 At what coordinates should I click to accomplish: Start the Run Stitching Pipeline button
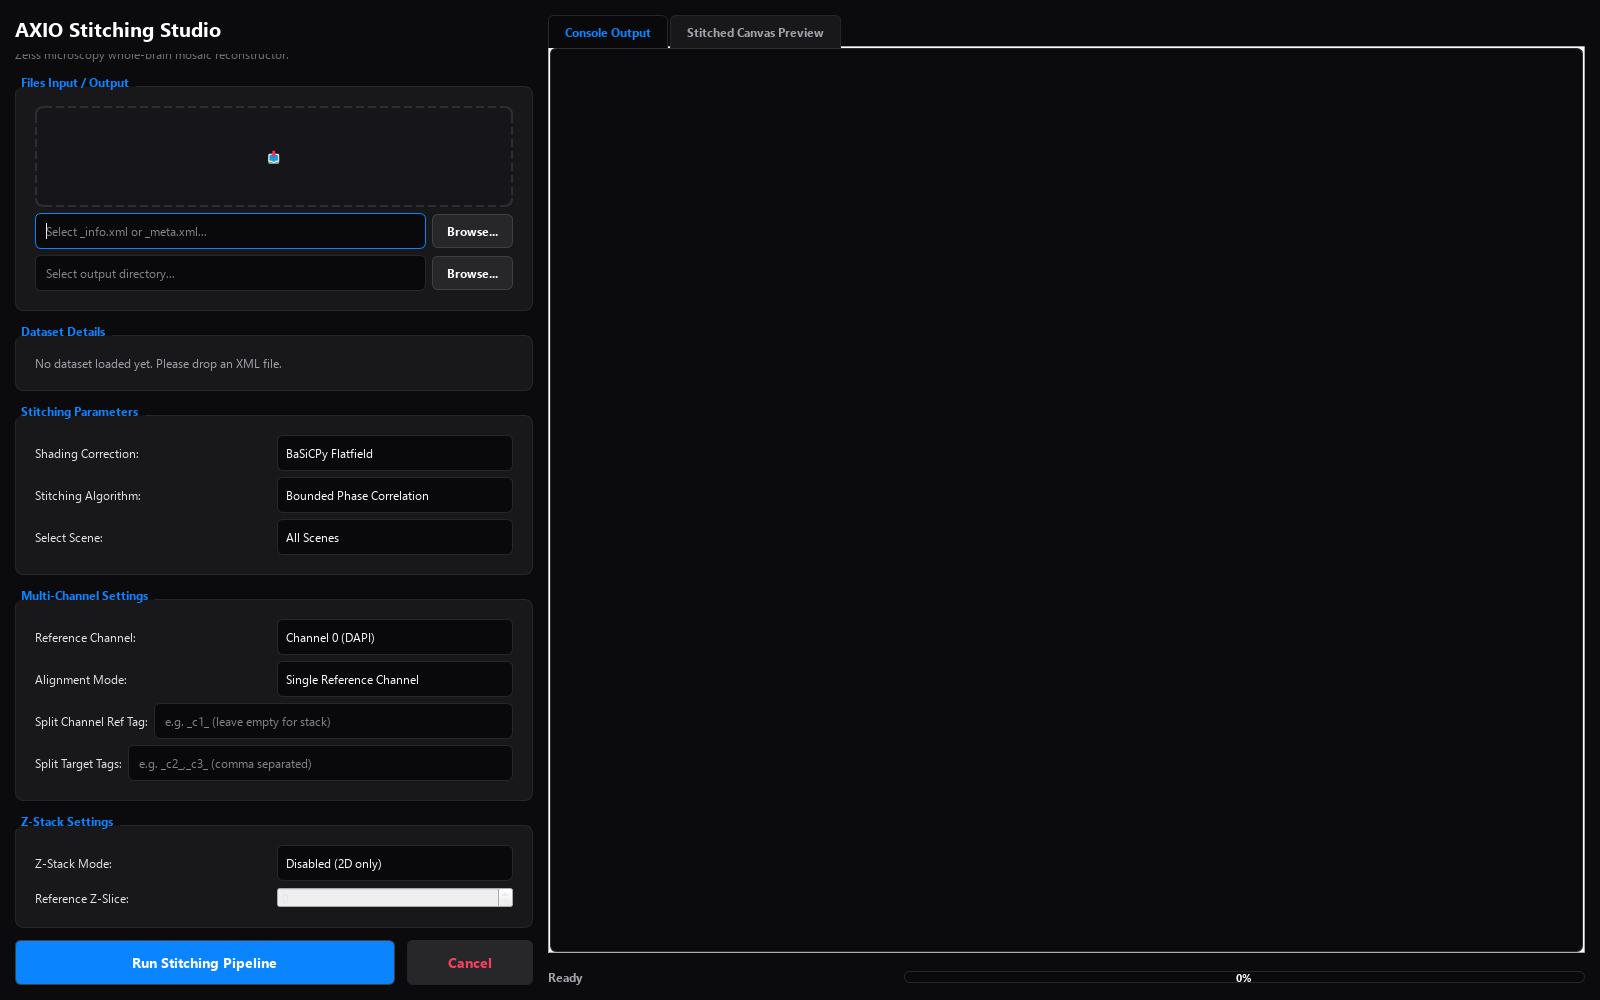point(205,963)
